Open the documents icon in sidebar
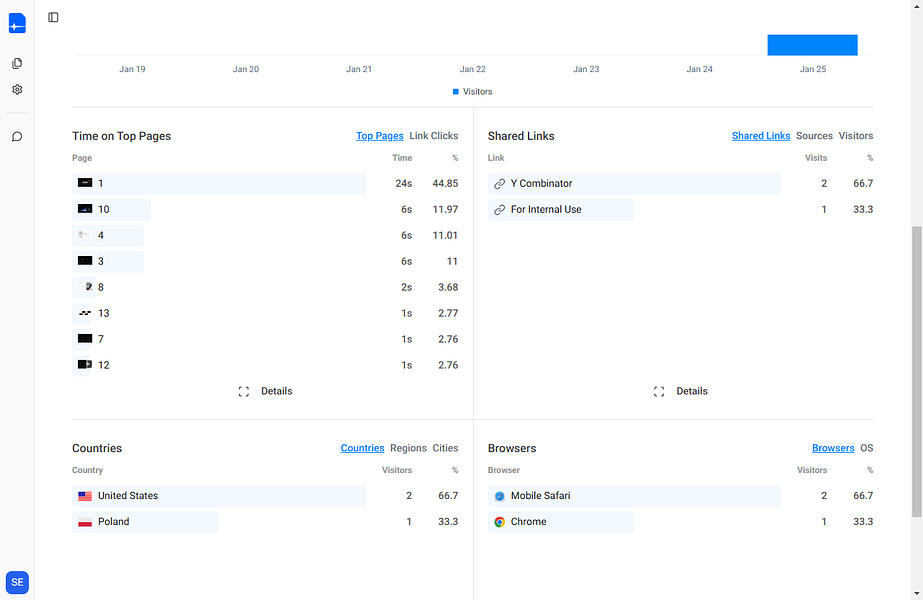Viewport: 923px width, 600px height. pyautogui.click(x=17, y=63)
